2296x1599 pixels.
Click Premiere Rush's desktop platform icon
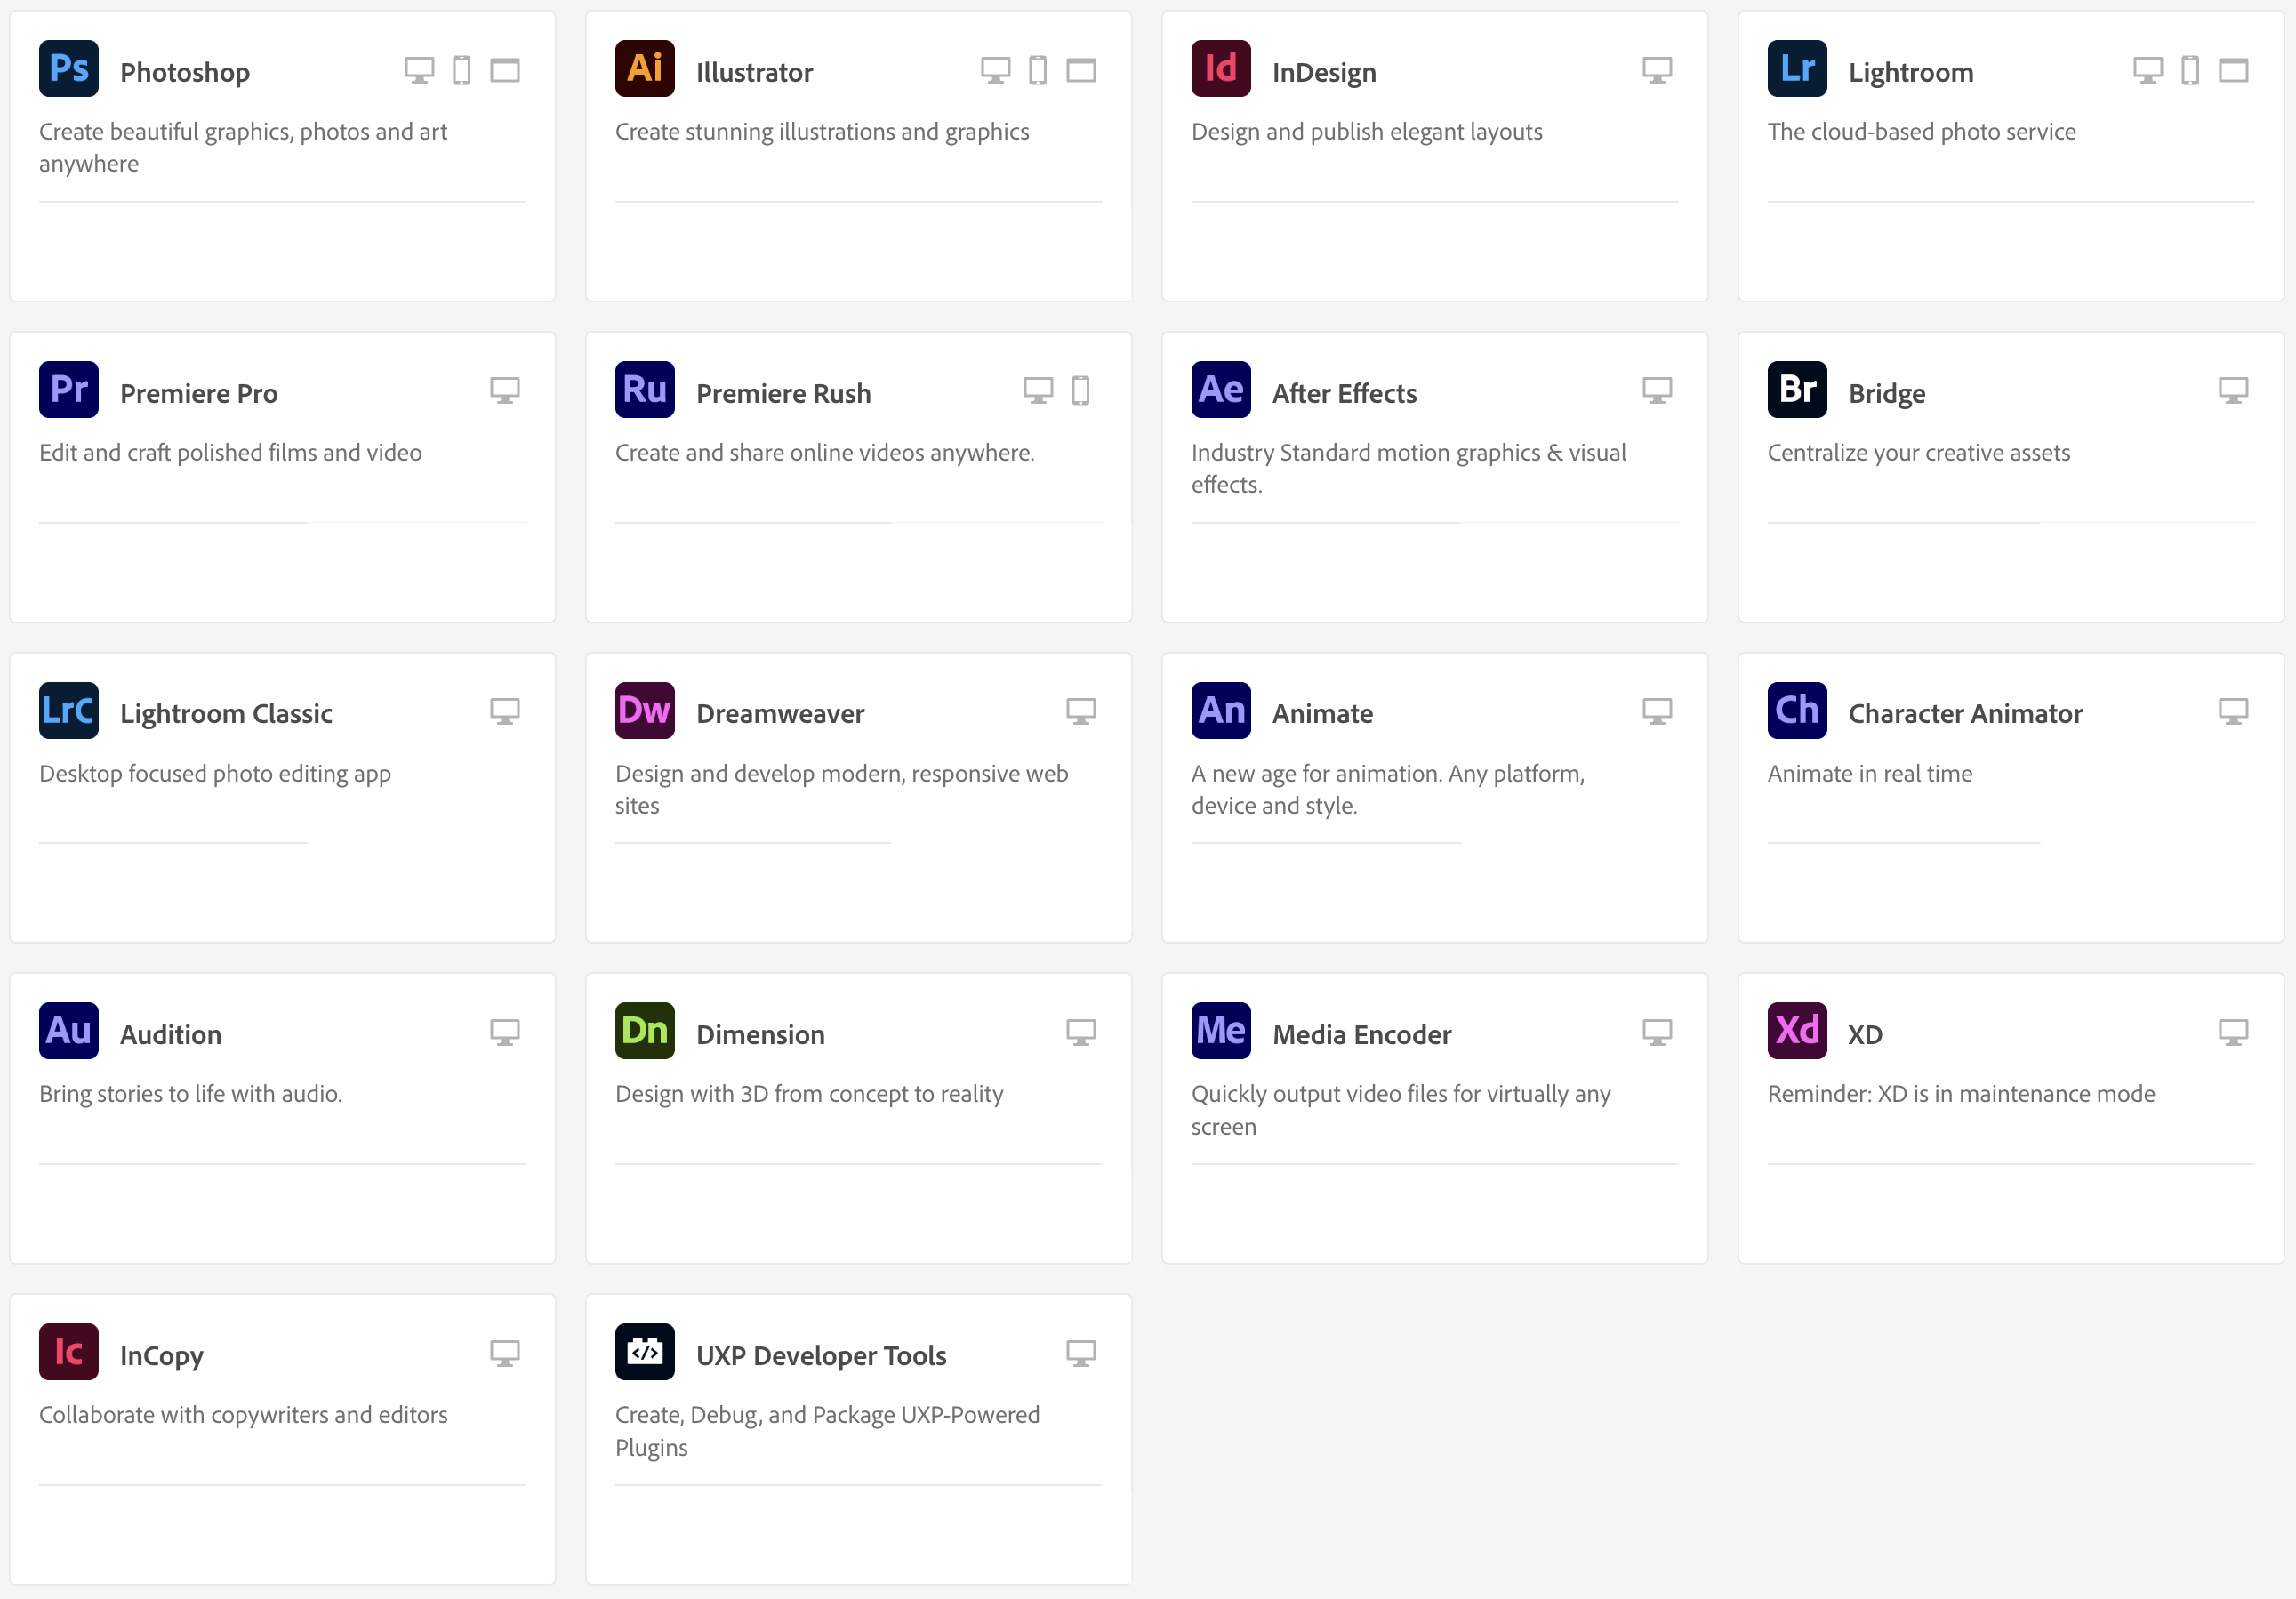pos(1038,390)
